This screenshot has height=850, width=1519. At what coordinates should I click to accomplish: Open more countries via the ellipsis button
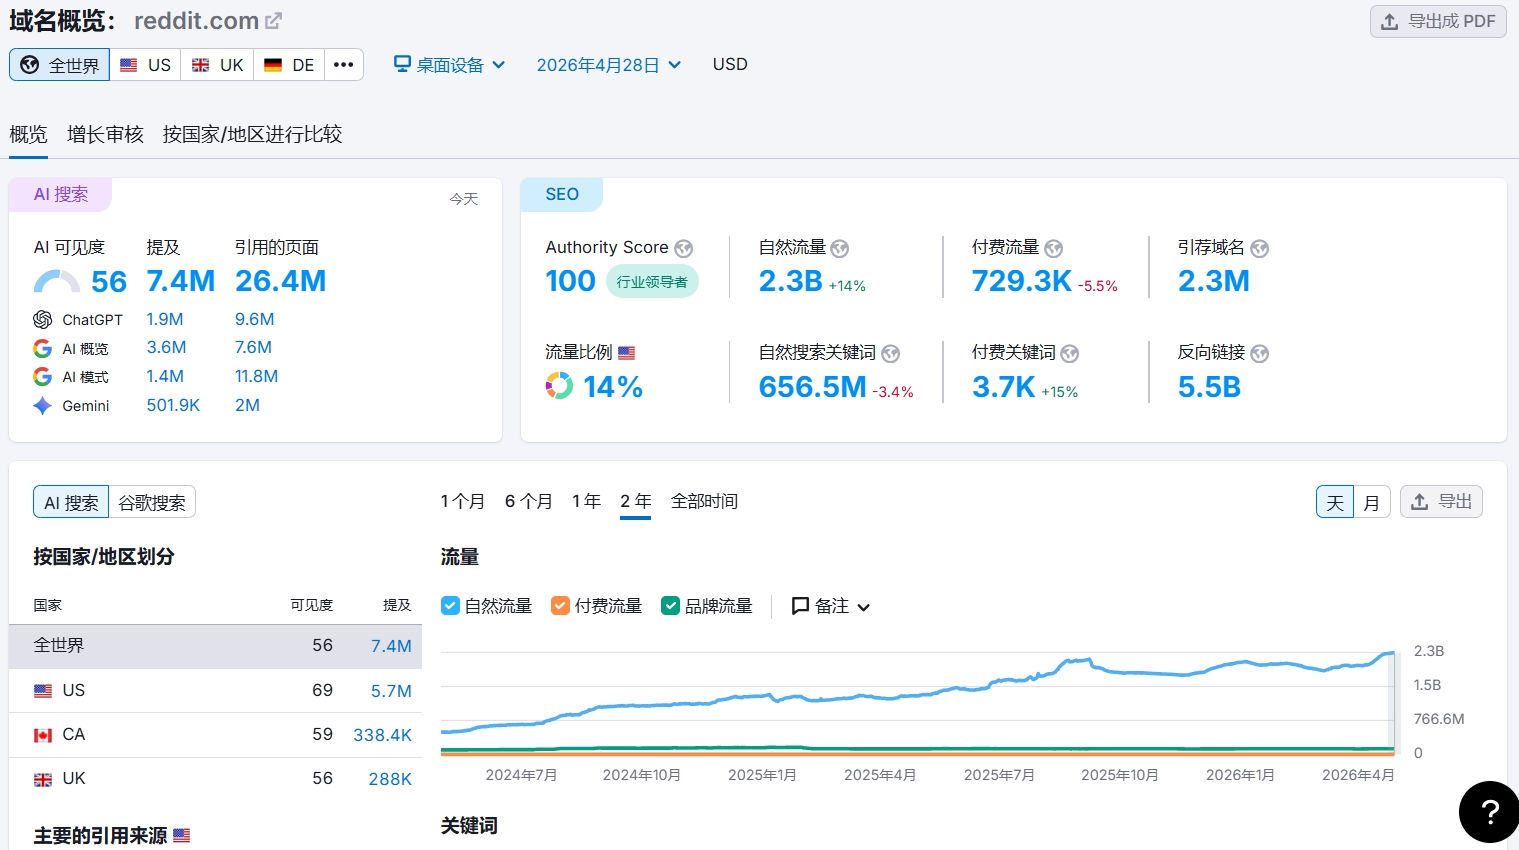(x=344, y=65)
